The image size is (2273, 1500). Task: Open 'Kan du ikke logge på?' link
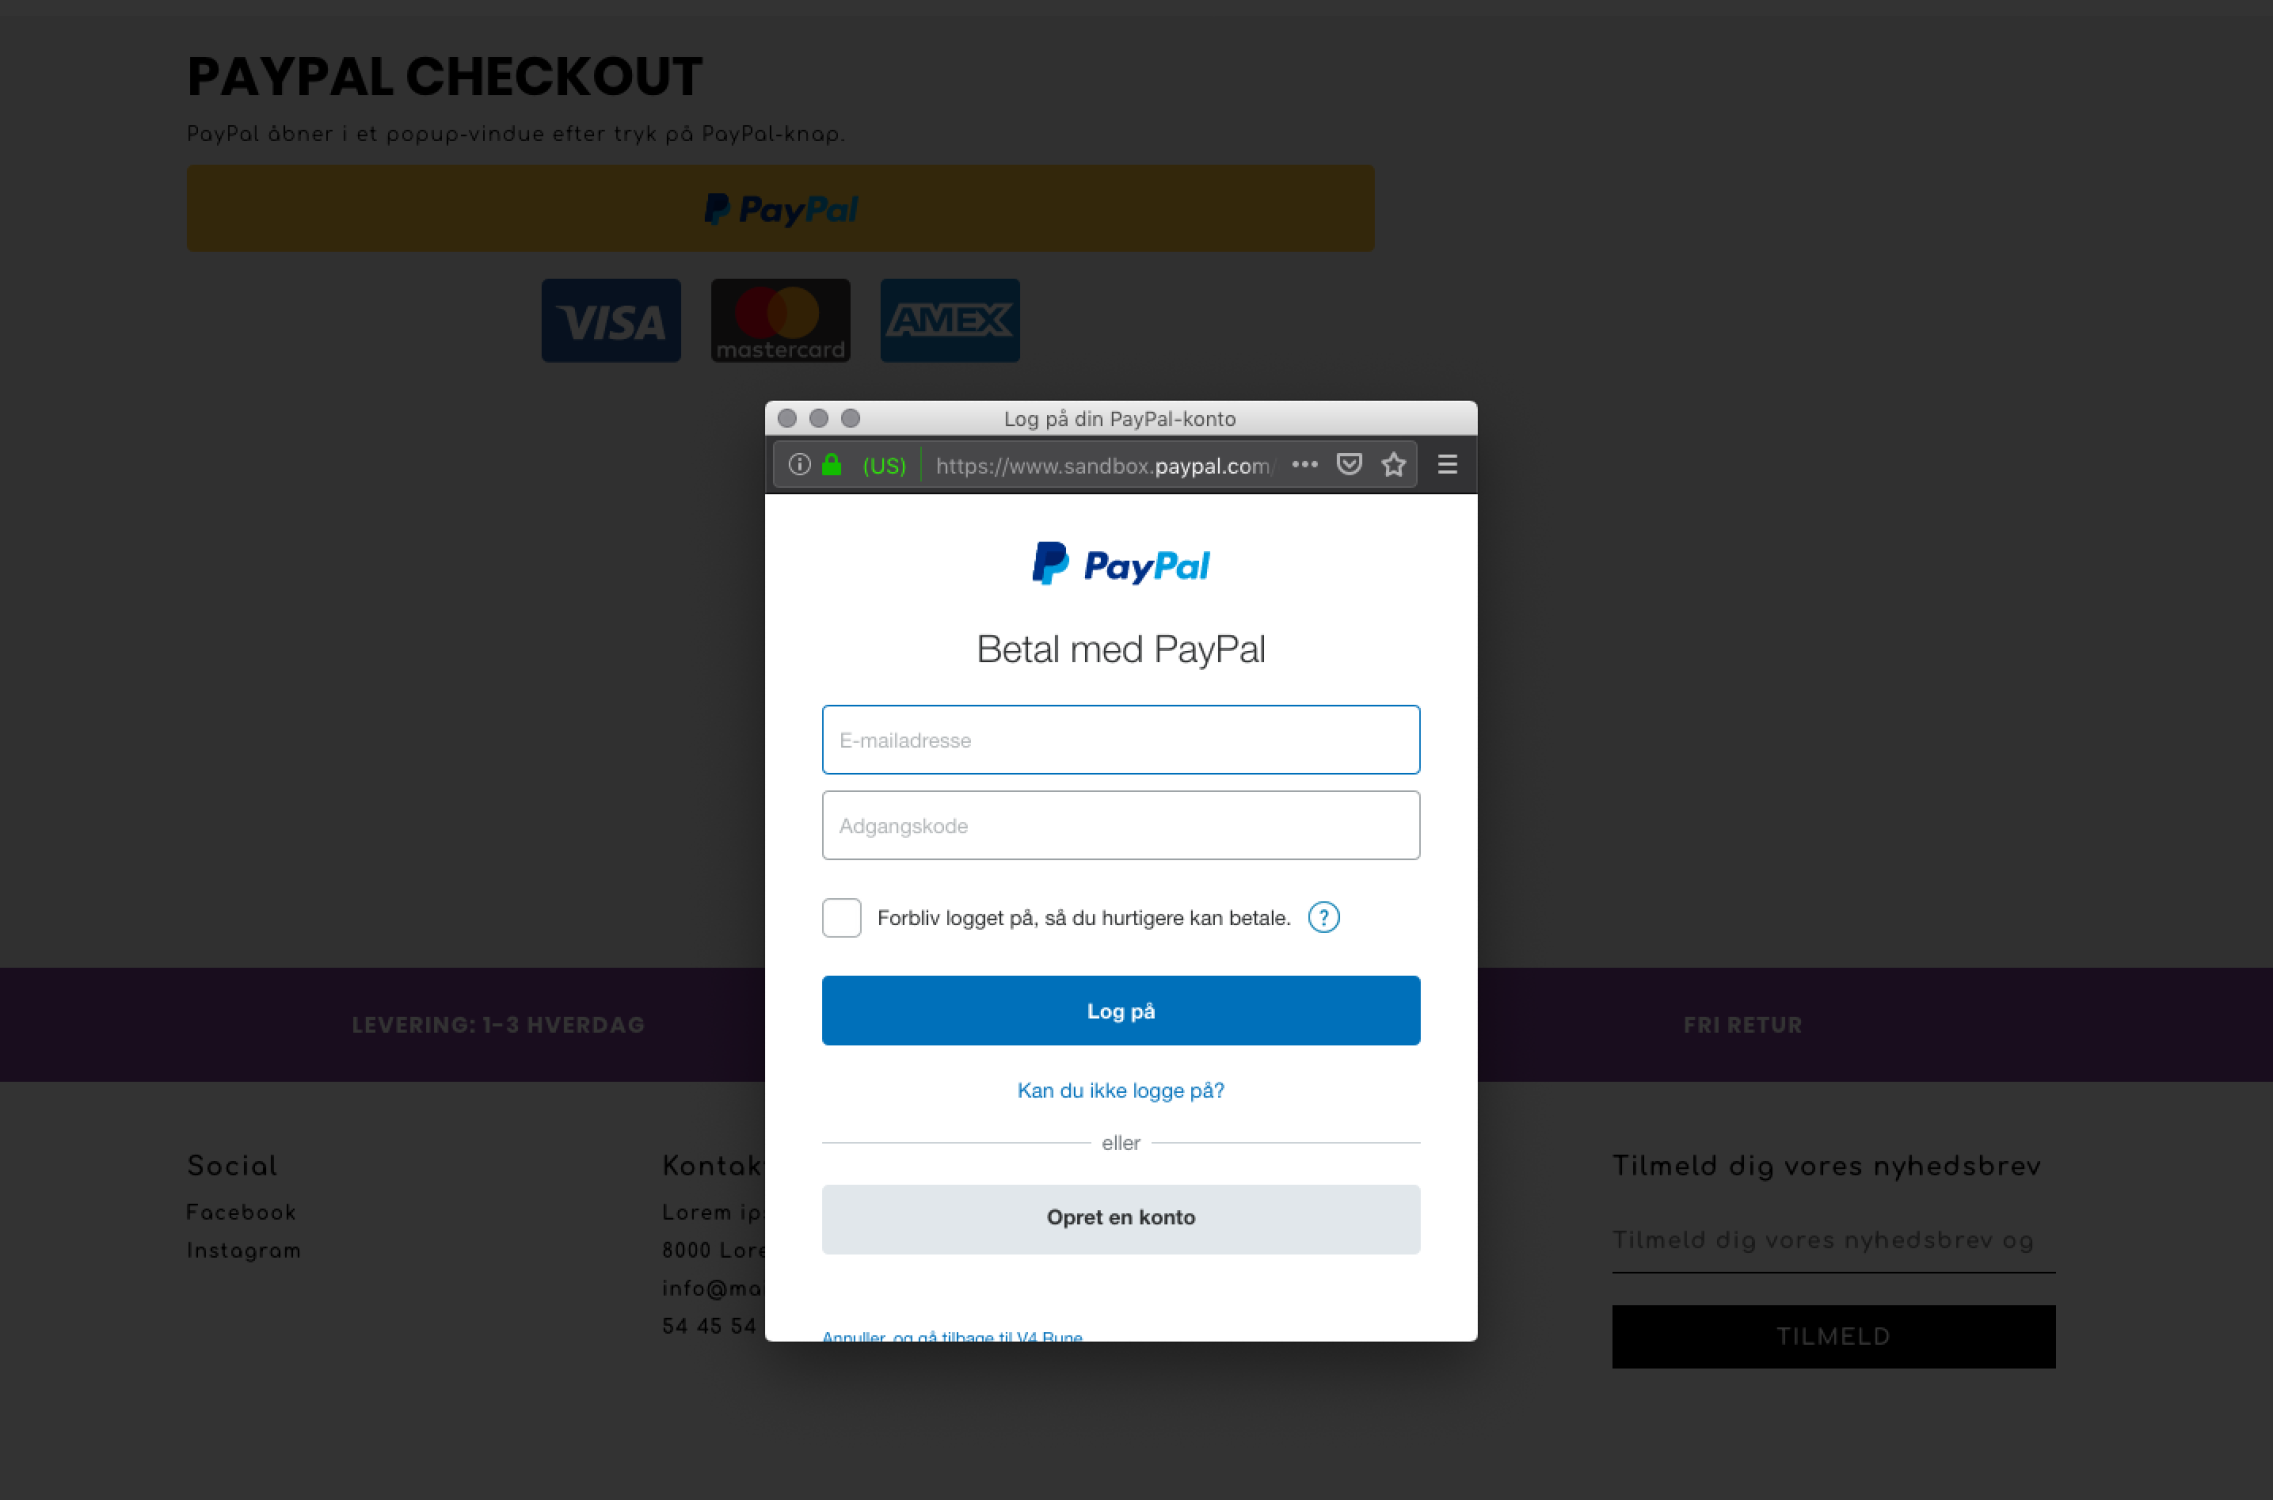1120,1090
